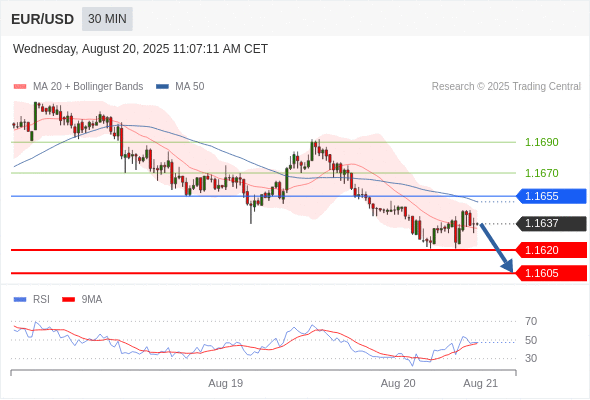590x400 pixels.
Task: Click the blue MA 50 legend swatch
Action: [162, 87]
